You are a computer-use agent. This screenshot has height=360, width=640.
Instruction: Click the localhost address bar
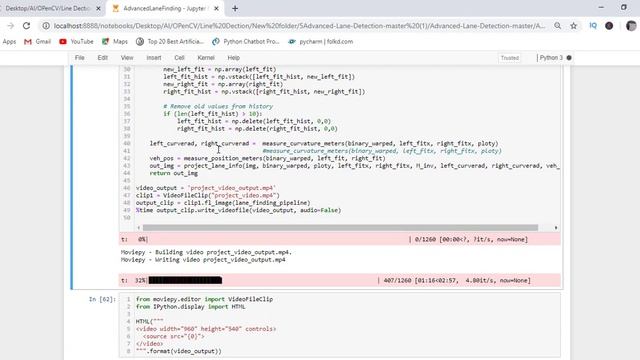pos(299,26)
